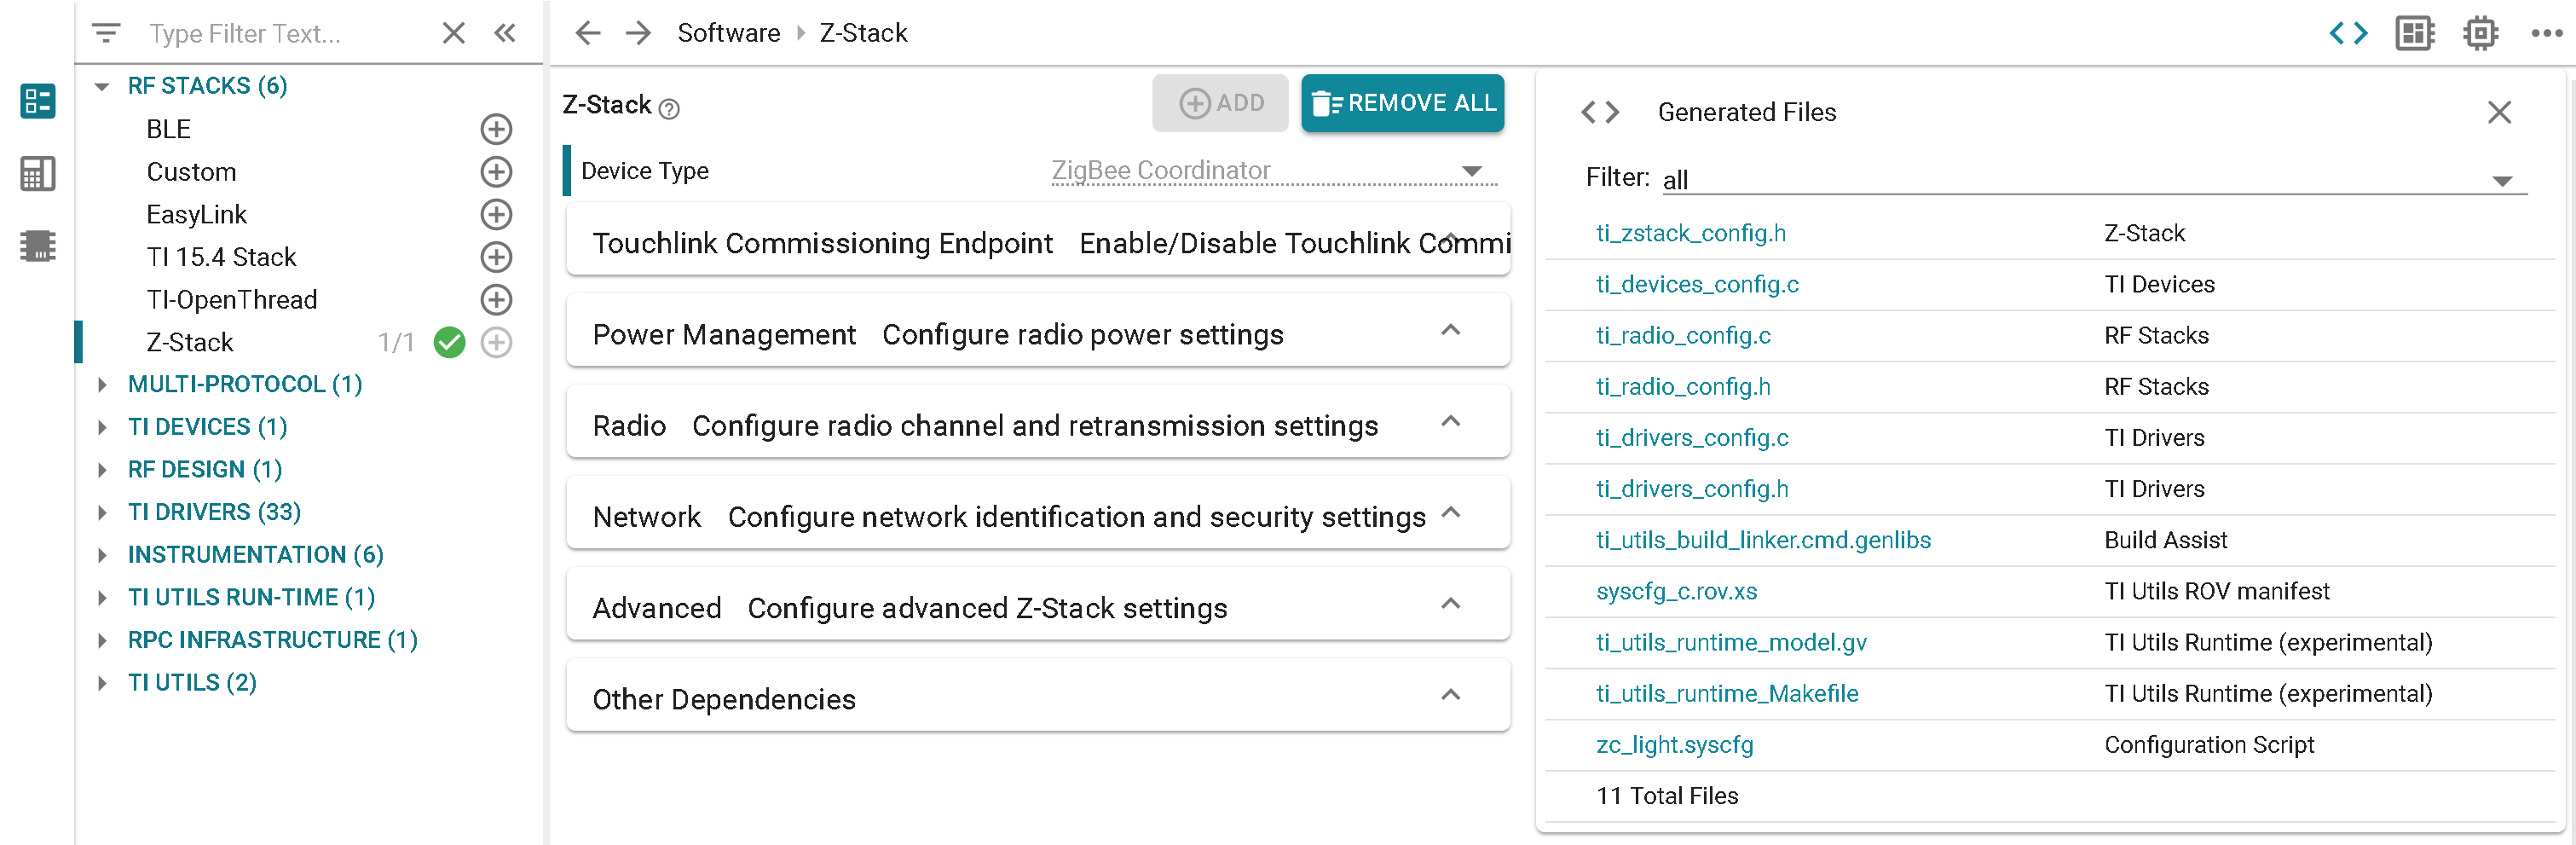This screenshot has width=2576, height=845.
Task: Expand the MULTI-PROTOCOL category
Action: point(102,385)
